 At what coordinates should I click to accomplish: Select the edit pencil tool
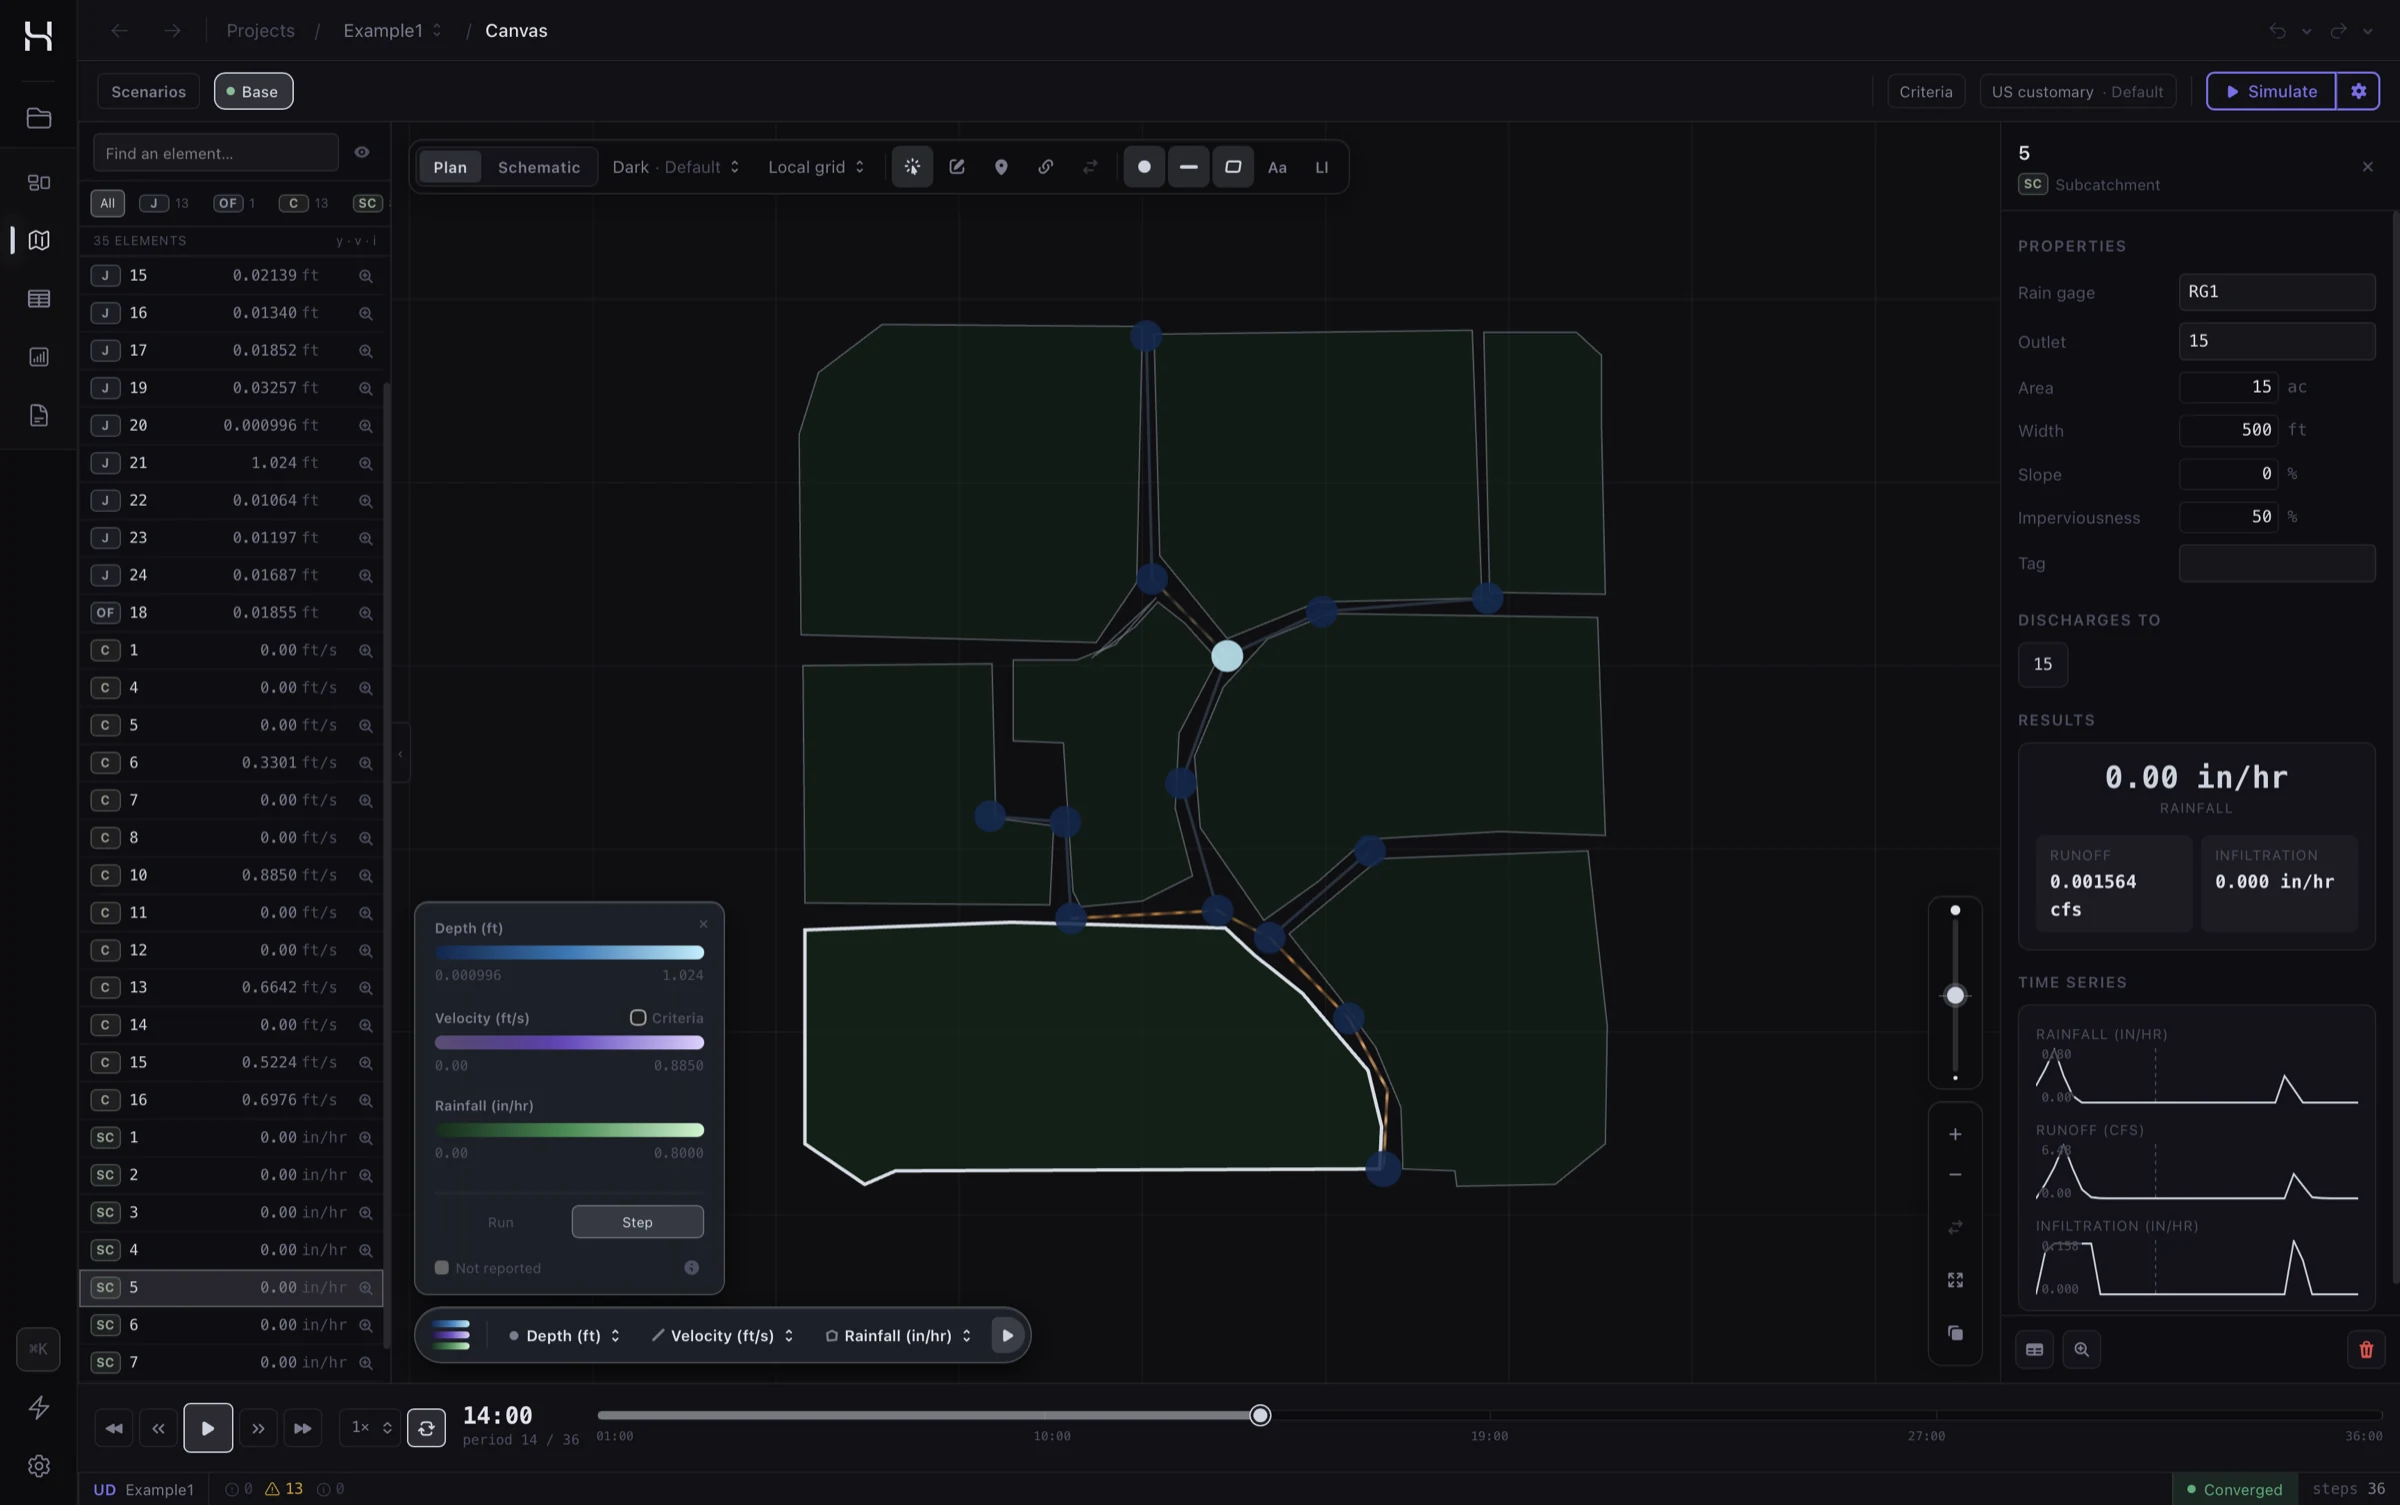pyautogui.click(x=957, y=167)
